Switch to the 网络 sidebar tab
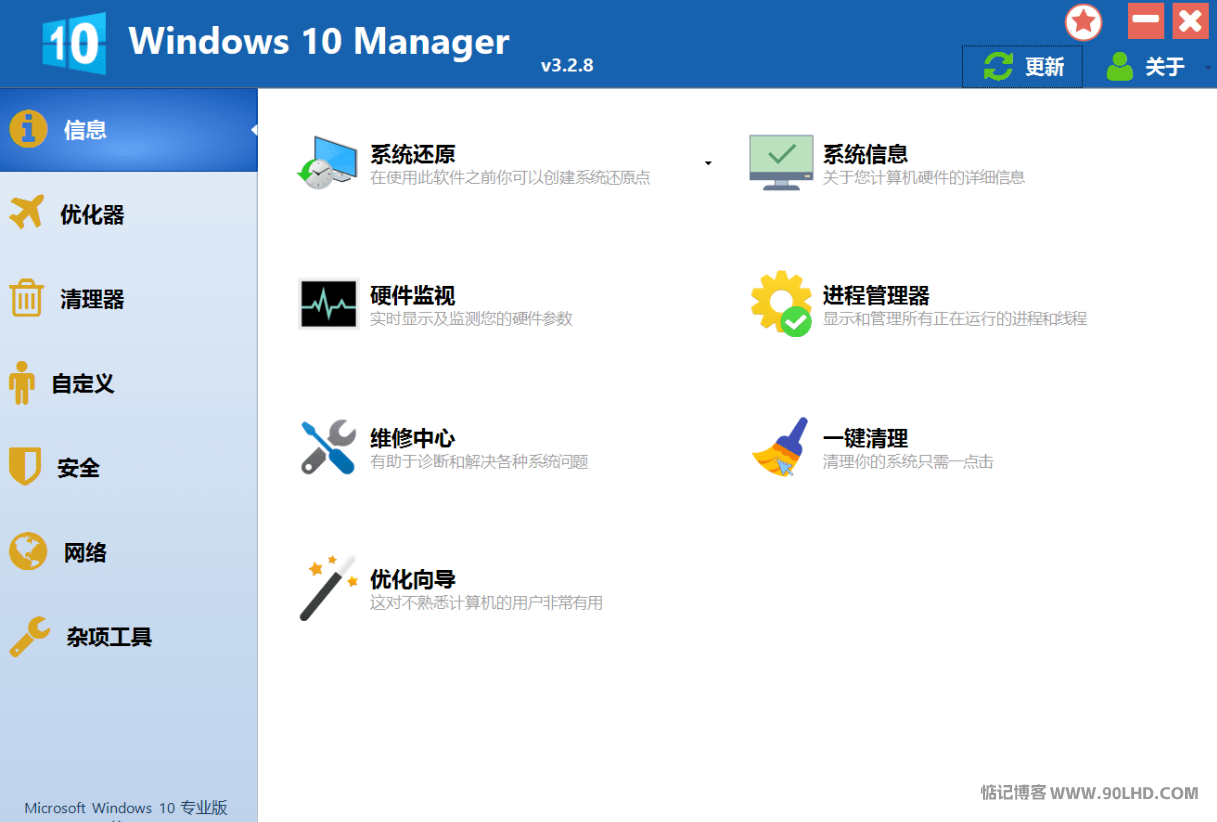Image resolution: width=1217 pixels, height=822 pixels. point(128,552)
